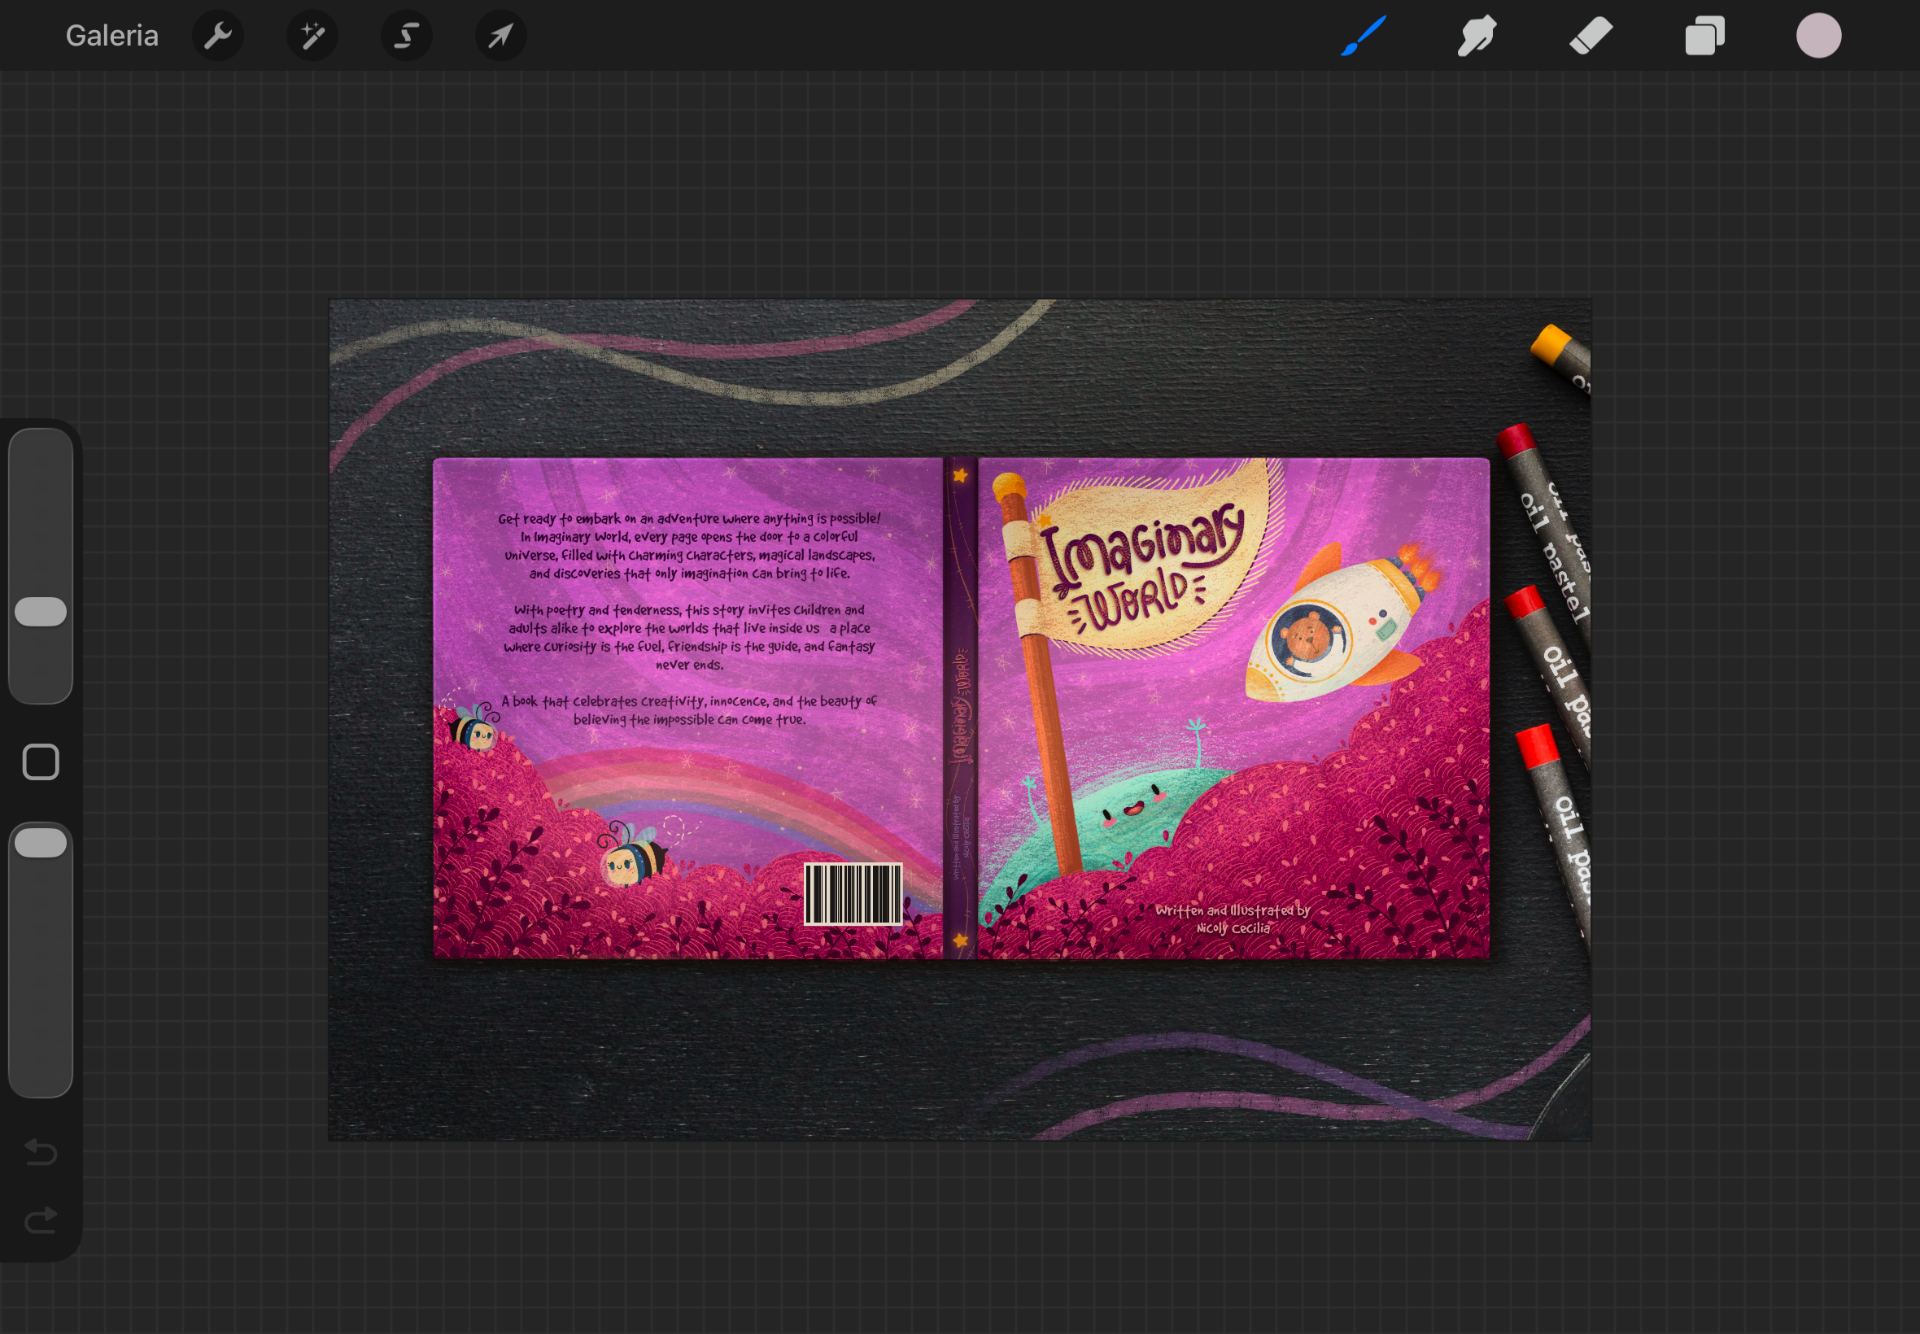The height and width of the screenshot is (1334, 1920).
Task: Select the Smudge tool
Action: click(x=1476, y=36)
